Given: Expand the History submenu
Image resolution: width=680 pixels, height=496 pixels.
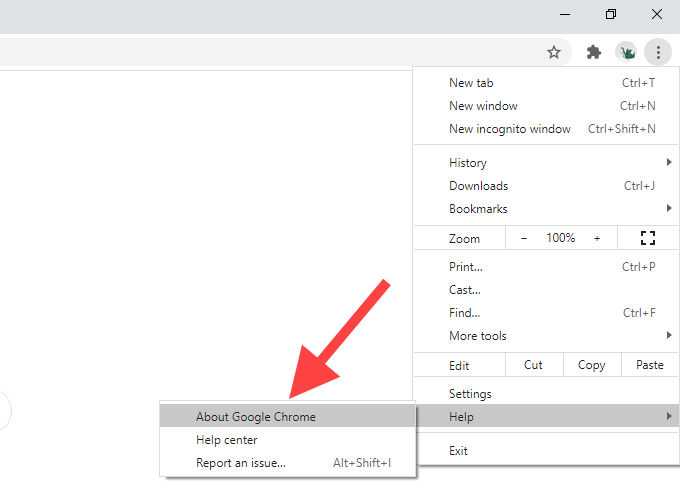Looking at the screenshot, I should click(x=546, y=163).
